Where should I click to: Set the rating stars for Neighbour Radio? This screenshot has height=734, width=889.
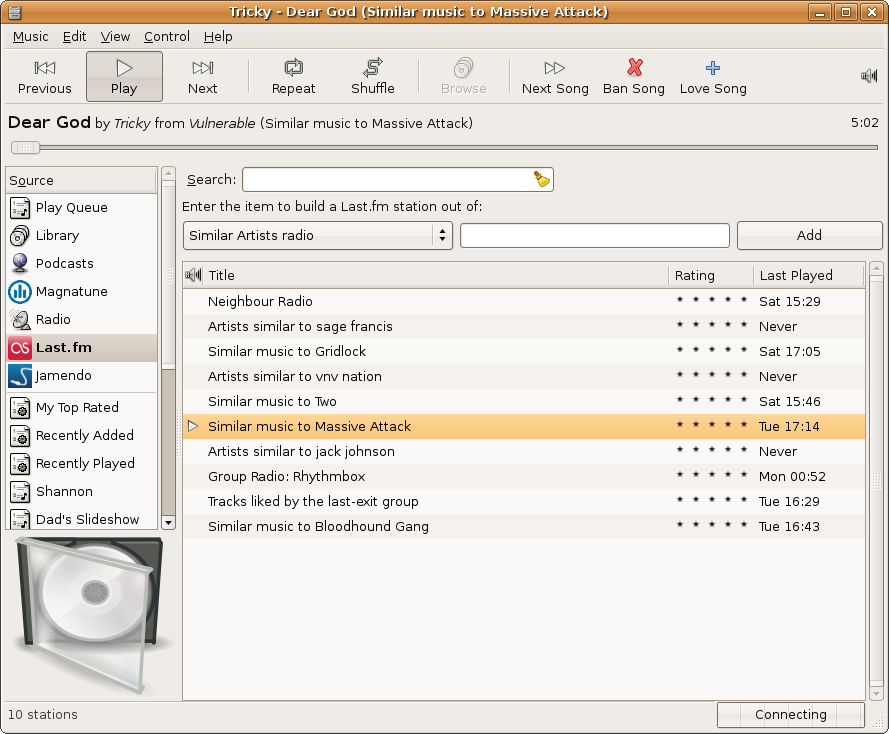712,300
